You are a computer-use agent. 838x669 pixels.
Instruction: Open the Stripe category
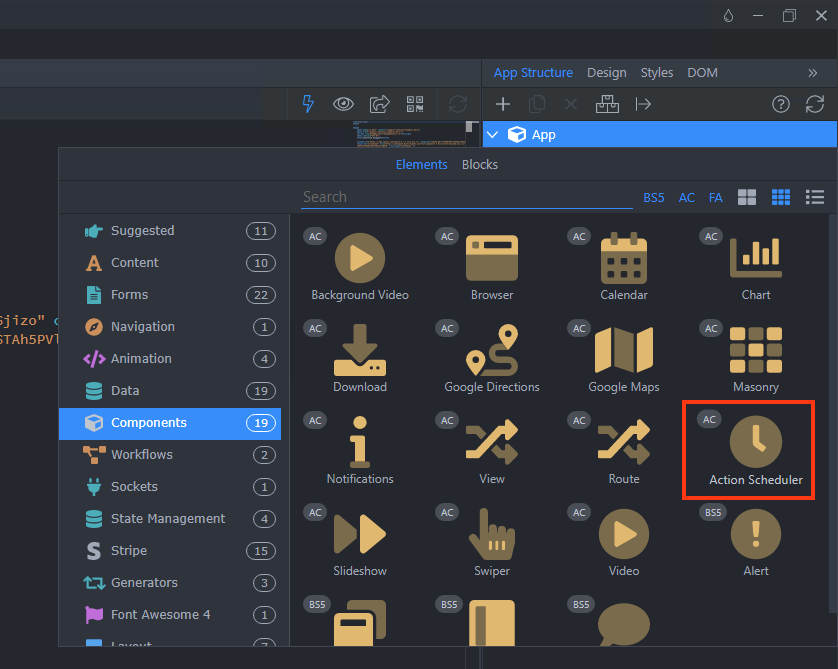(x=170, y=551)
